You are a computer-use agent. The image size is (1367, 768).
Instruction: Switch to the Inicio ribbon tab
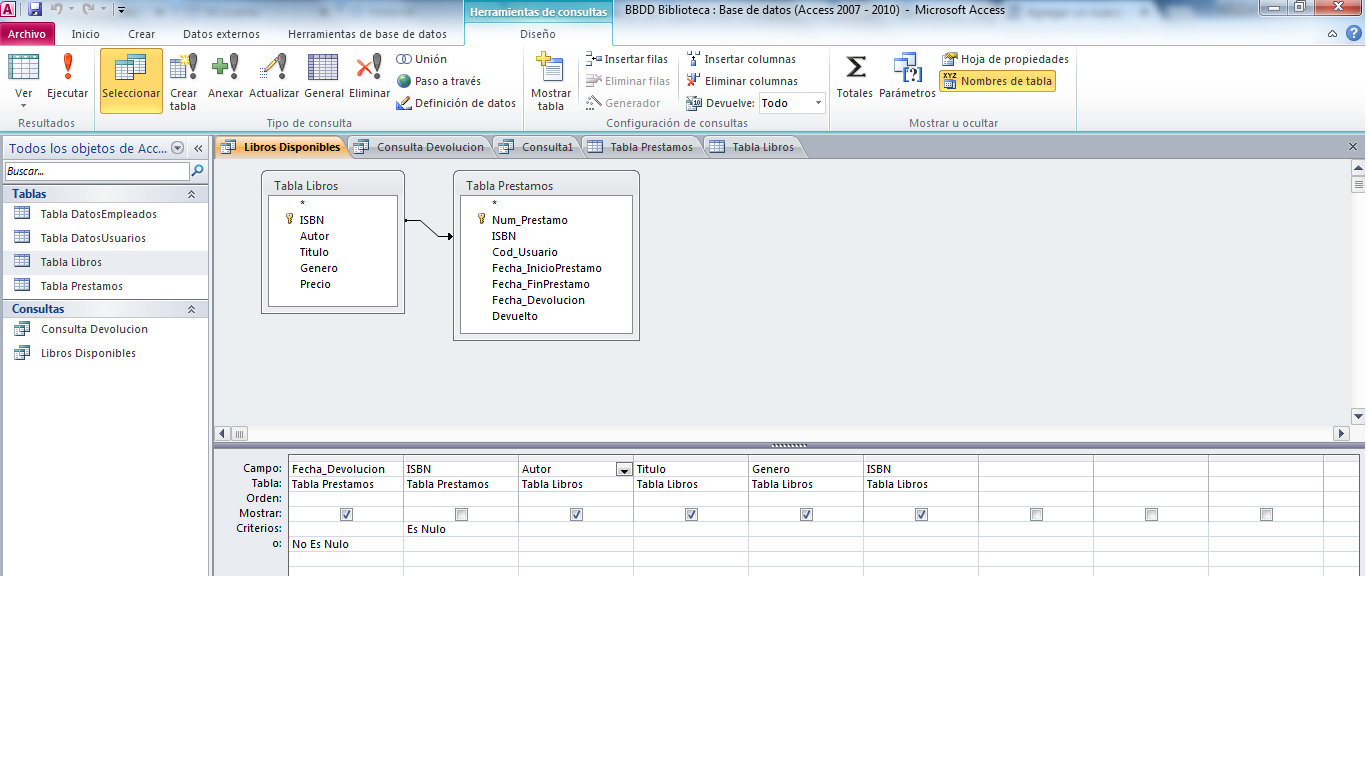(x=86, y=33)
